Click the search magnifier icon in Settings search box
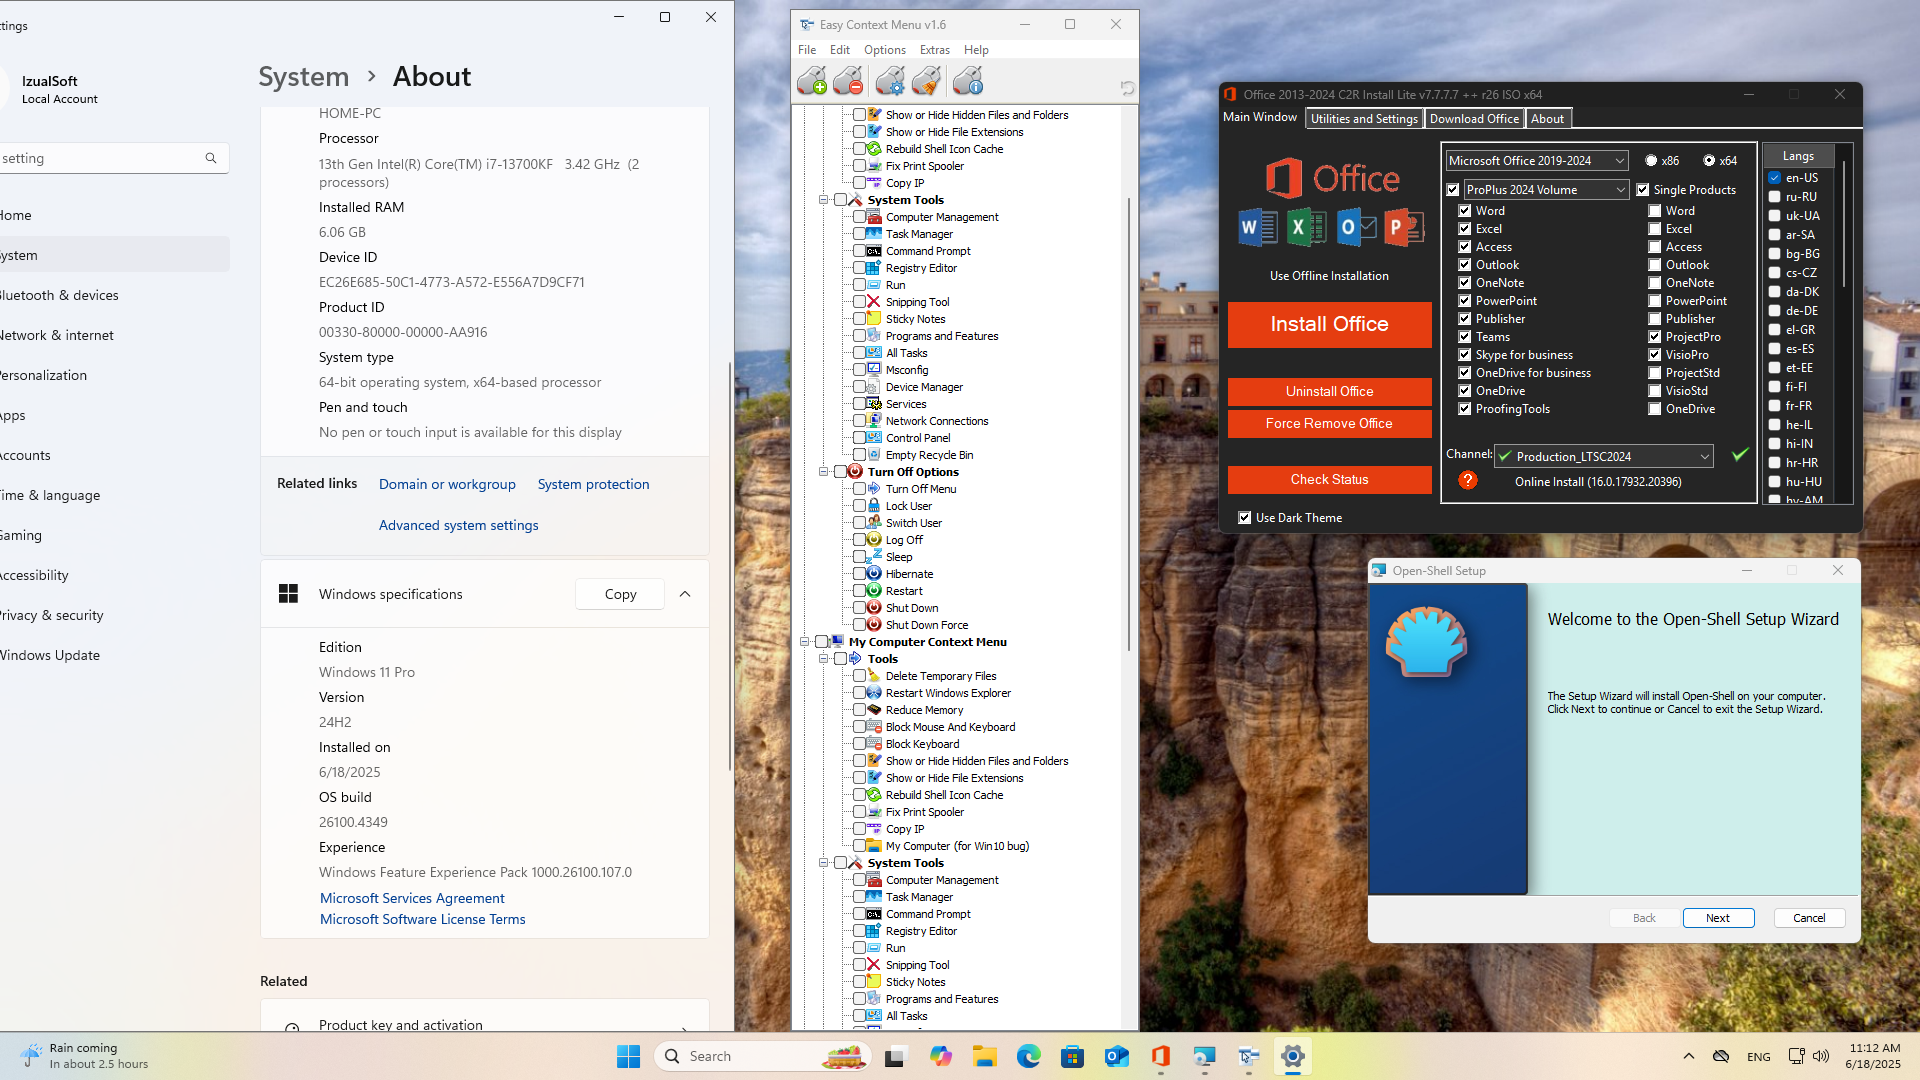The image size is (1920, 1080). (211, 158)
